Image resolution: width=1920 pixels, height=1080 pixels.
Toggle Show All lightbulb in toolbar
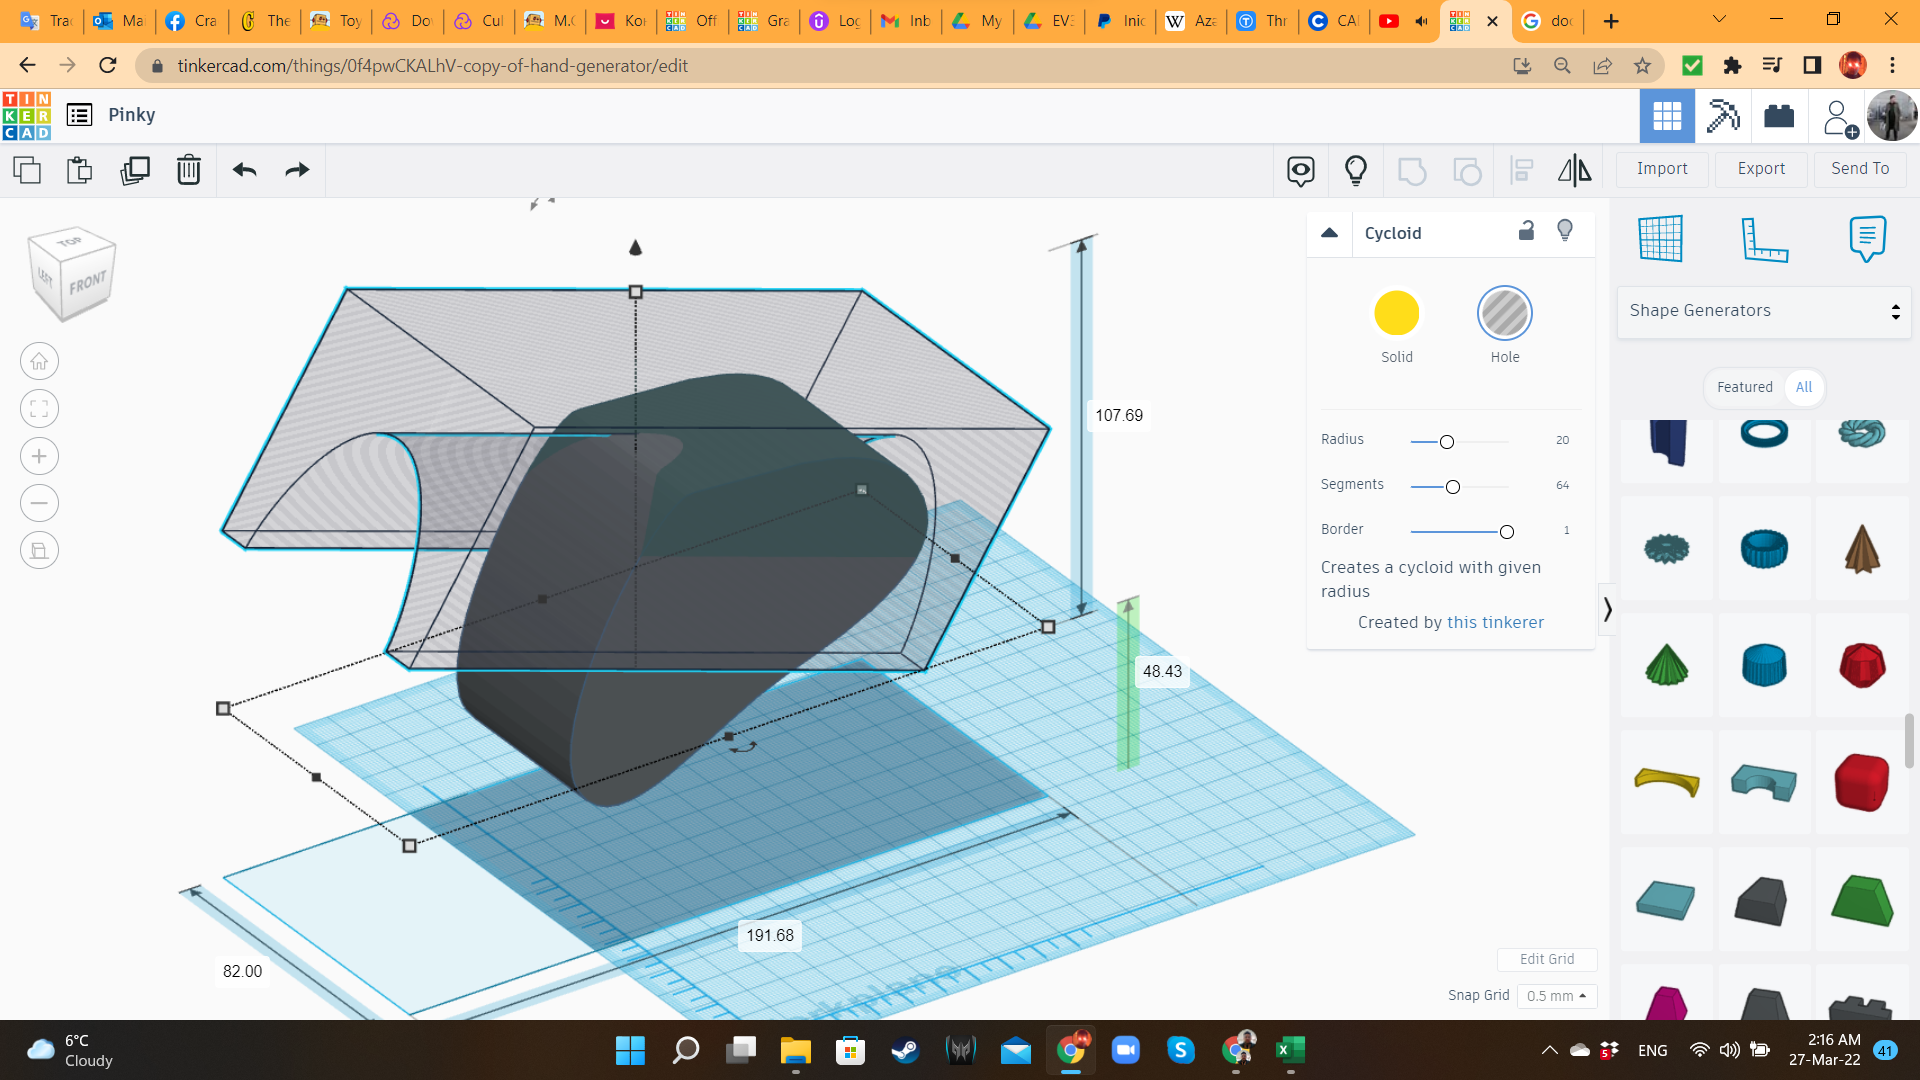(1355, 171)
